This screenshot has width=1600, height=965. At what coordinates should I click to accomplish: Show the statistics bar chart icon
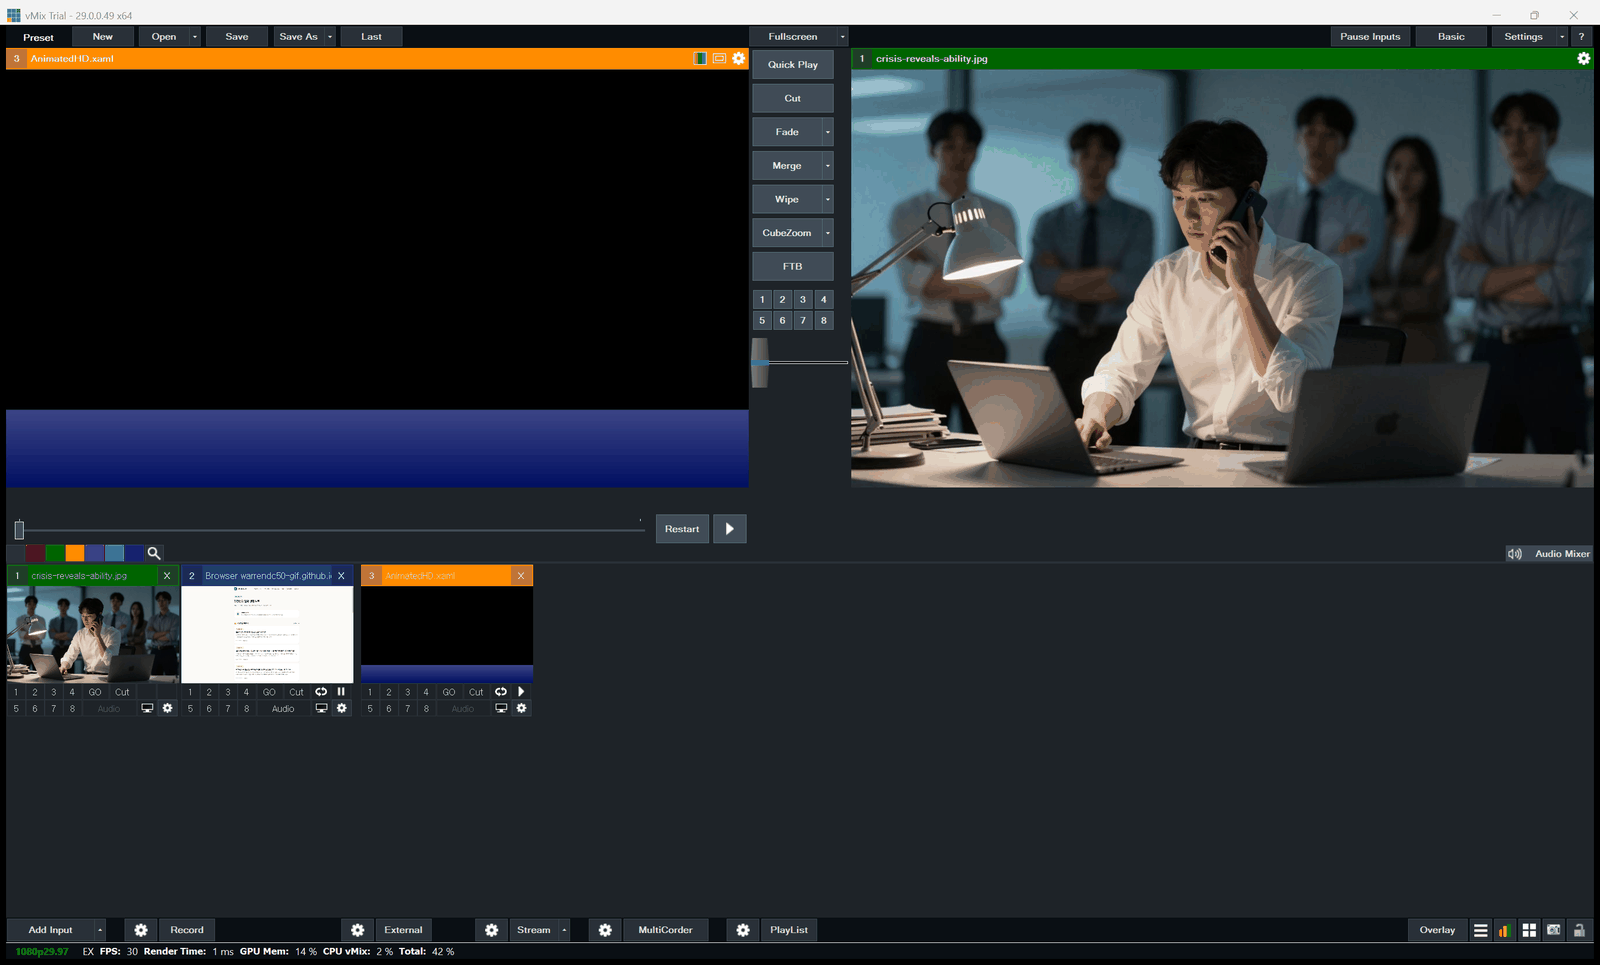point(1504,930)
